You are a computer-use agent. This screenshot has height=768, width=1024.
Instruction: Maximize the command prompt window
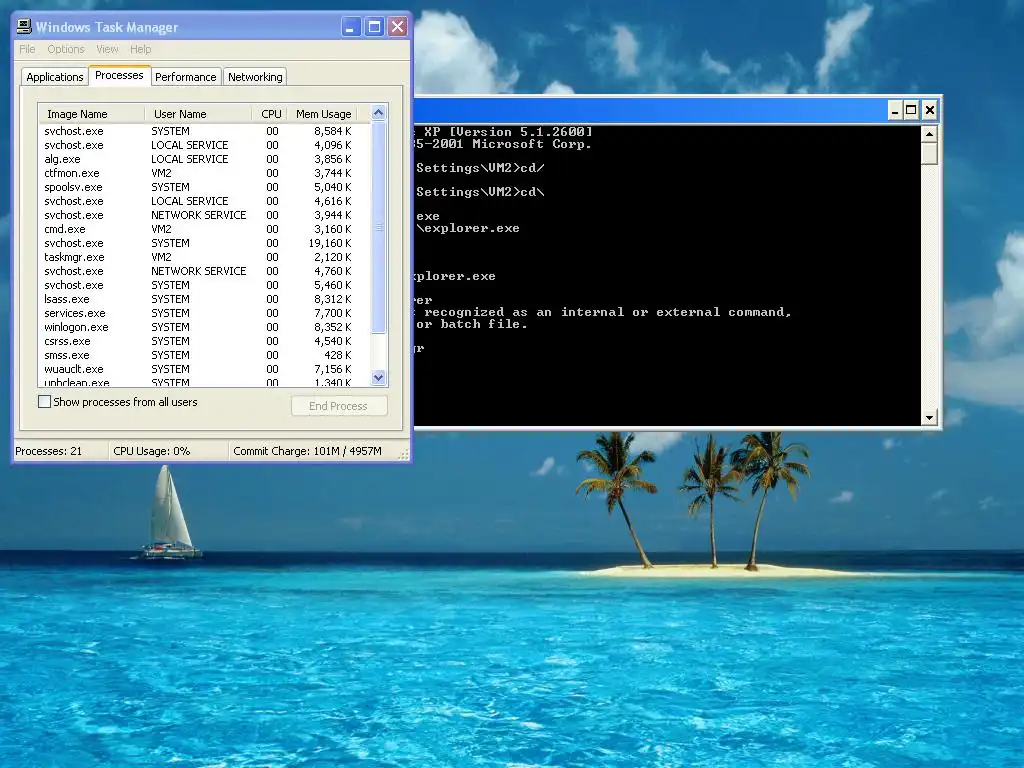(x=911, y=110)
